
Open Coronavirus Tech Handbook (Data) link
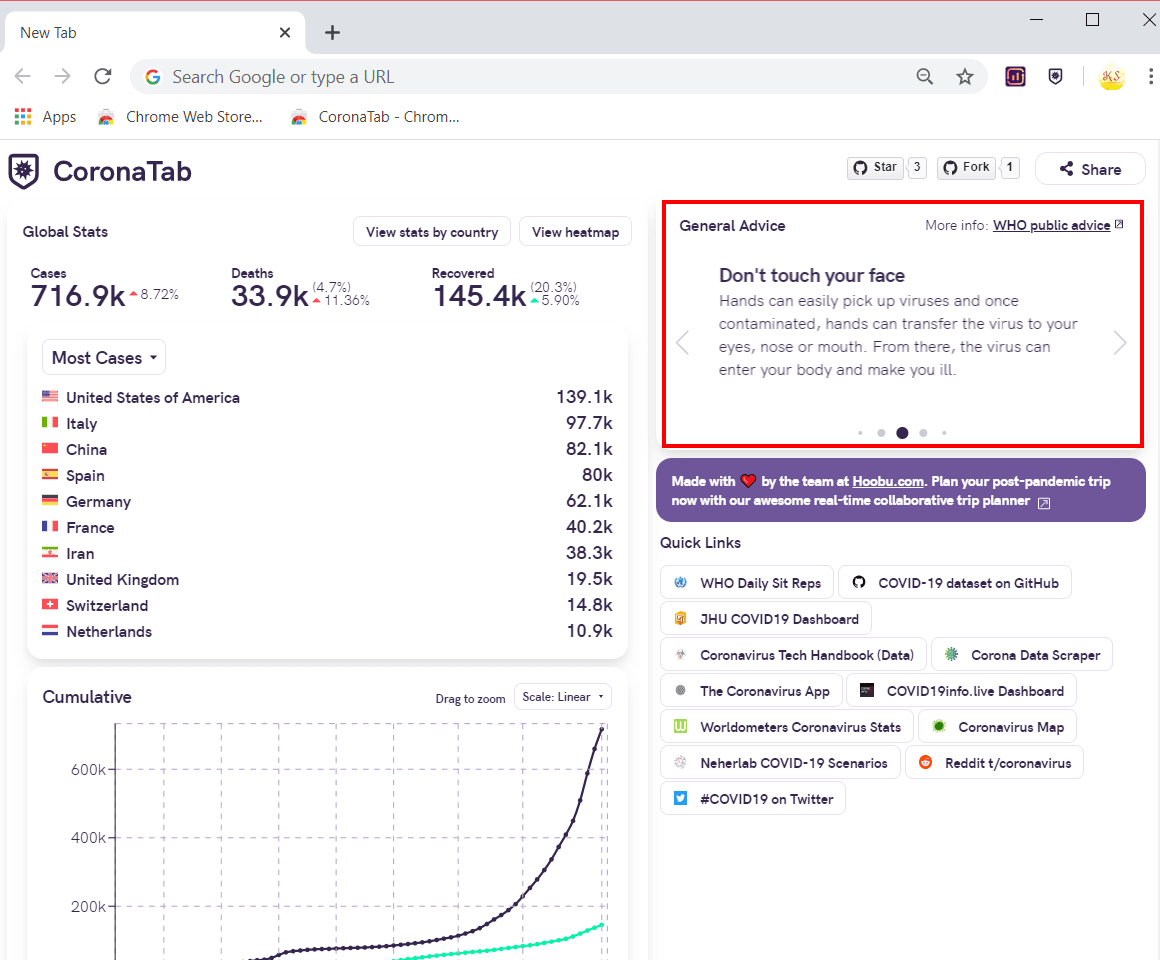794,655
